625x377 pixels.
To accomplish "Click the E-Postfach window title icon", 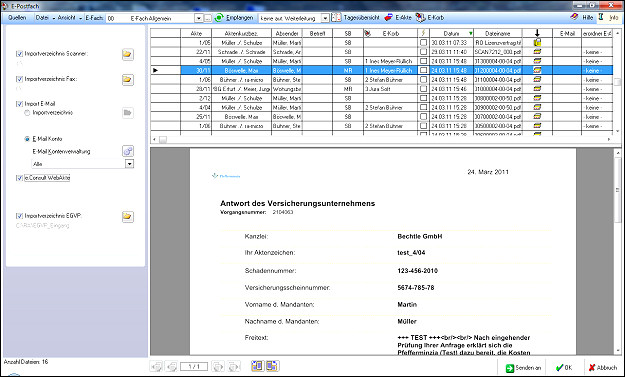I will tap(5, 6).
